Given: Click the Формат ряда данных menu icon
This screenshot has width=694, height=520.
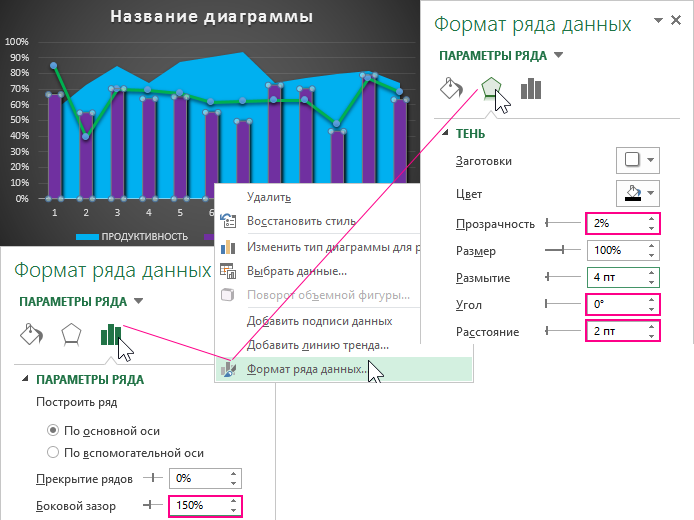Looking at the screenshot, I should click(228, 369).
